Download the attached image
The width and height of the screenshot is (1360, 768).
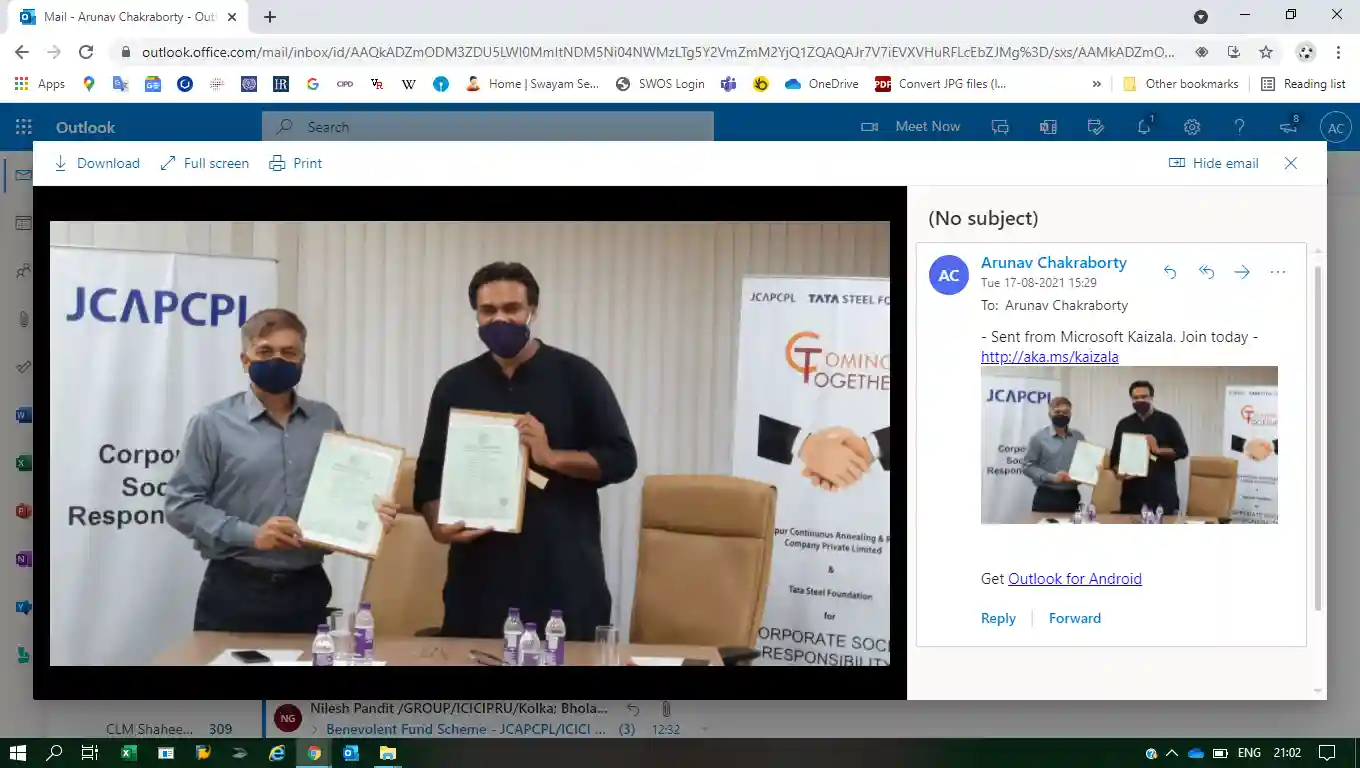[96, 163]
